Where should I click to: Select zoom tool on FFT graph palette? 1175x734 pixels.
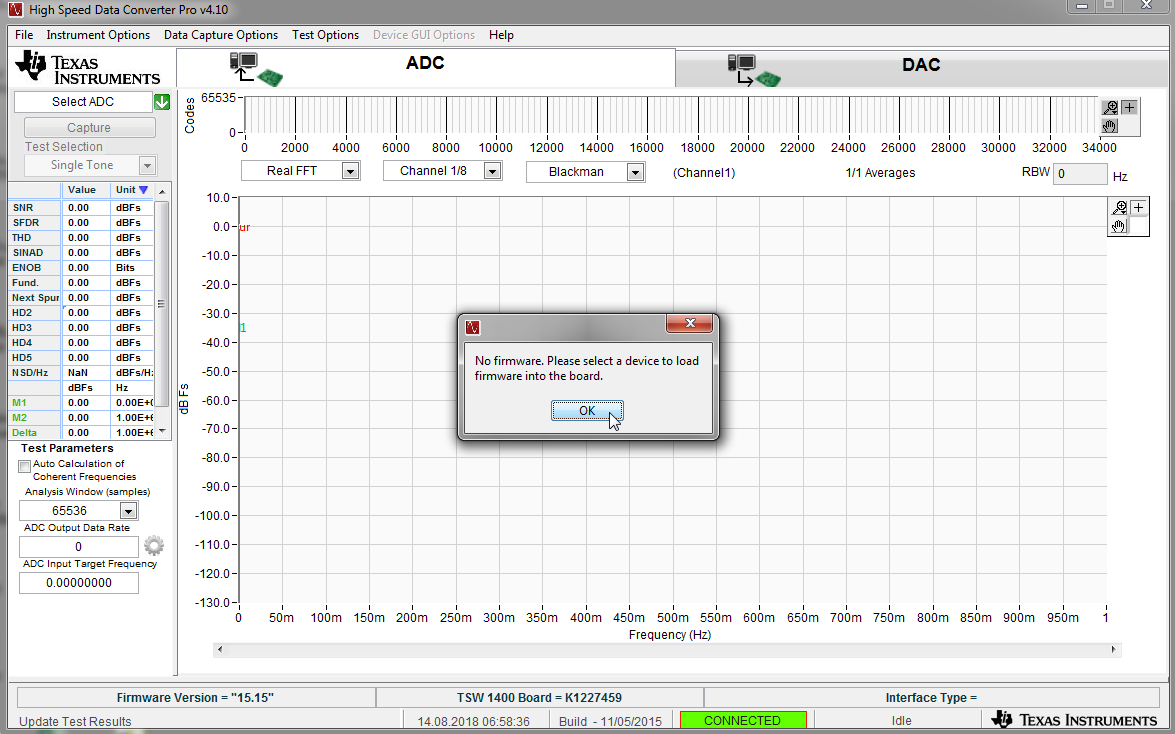(x=1120, y=208)
